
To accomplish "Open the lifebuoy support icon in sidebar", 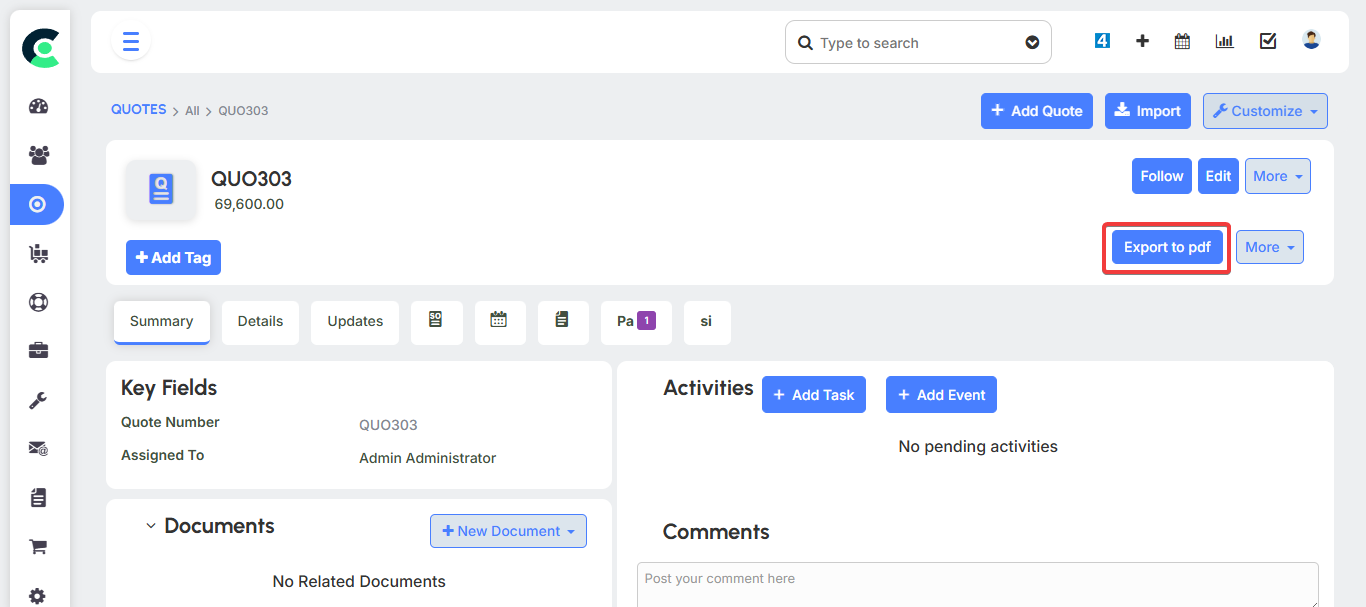I will 38,302.
